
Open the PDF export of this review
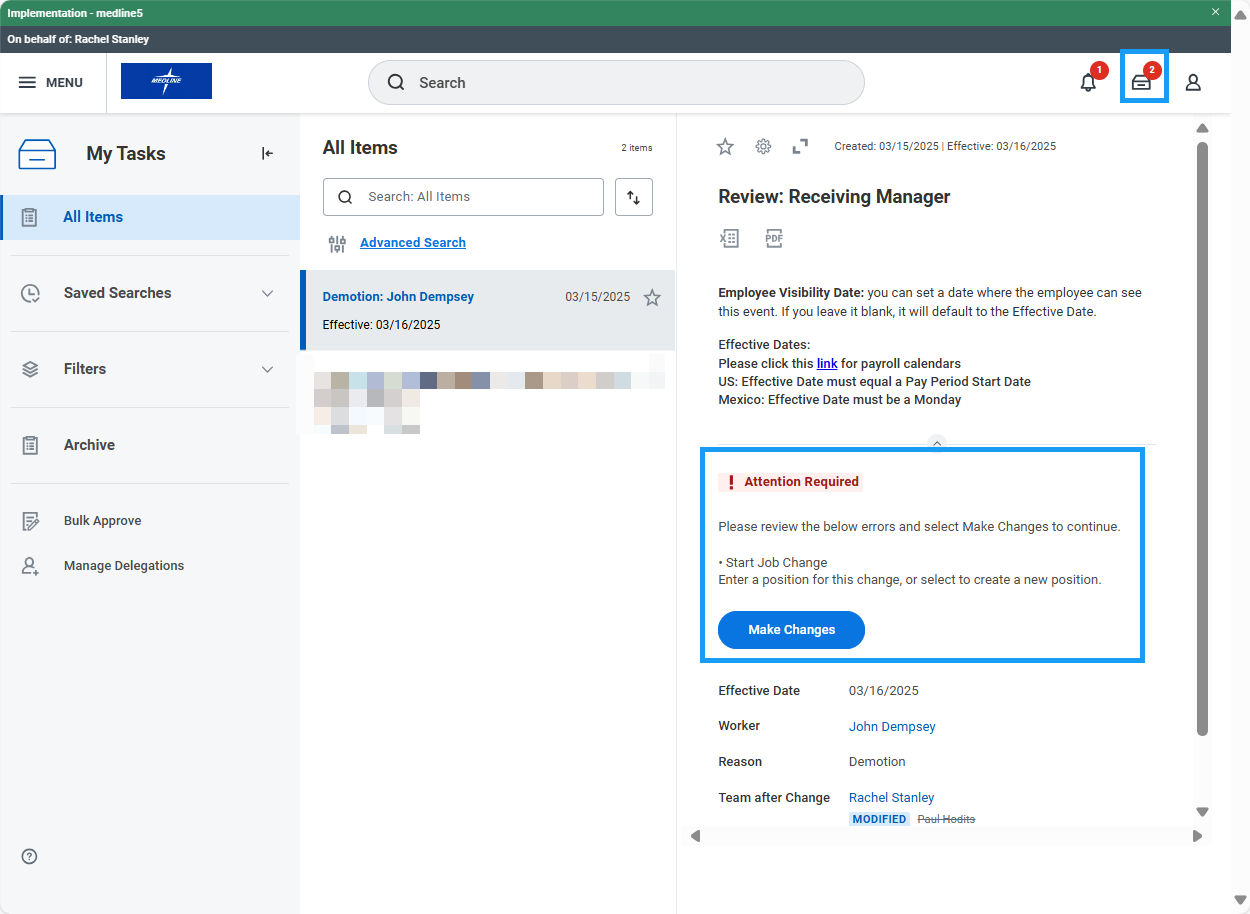(773, 238)
